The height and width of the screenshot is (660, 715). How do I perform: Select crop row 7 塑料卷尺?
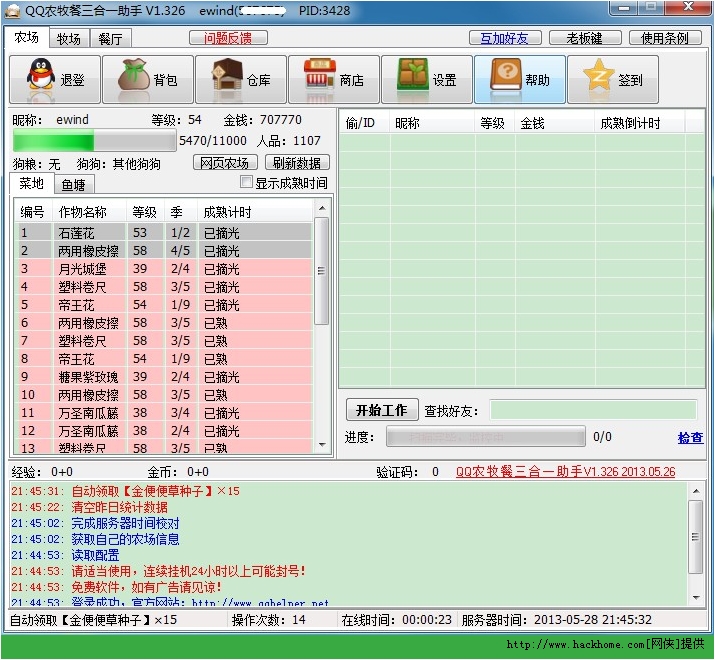click(163, 341)
